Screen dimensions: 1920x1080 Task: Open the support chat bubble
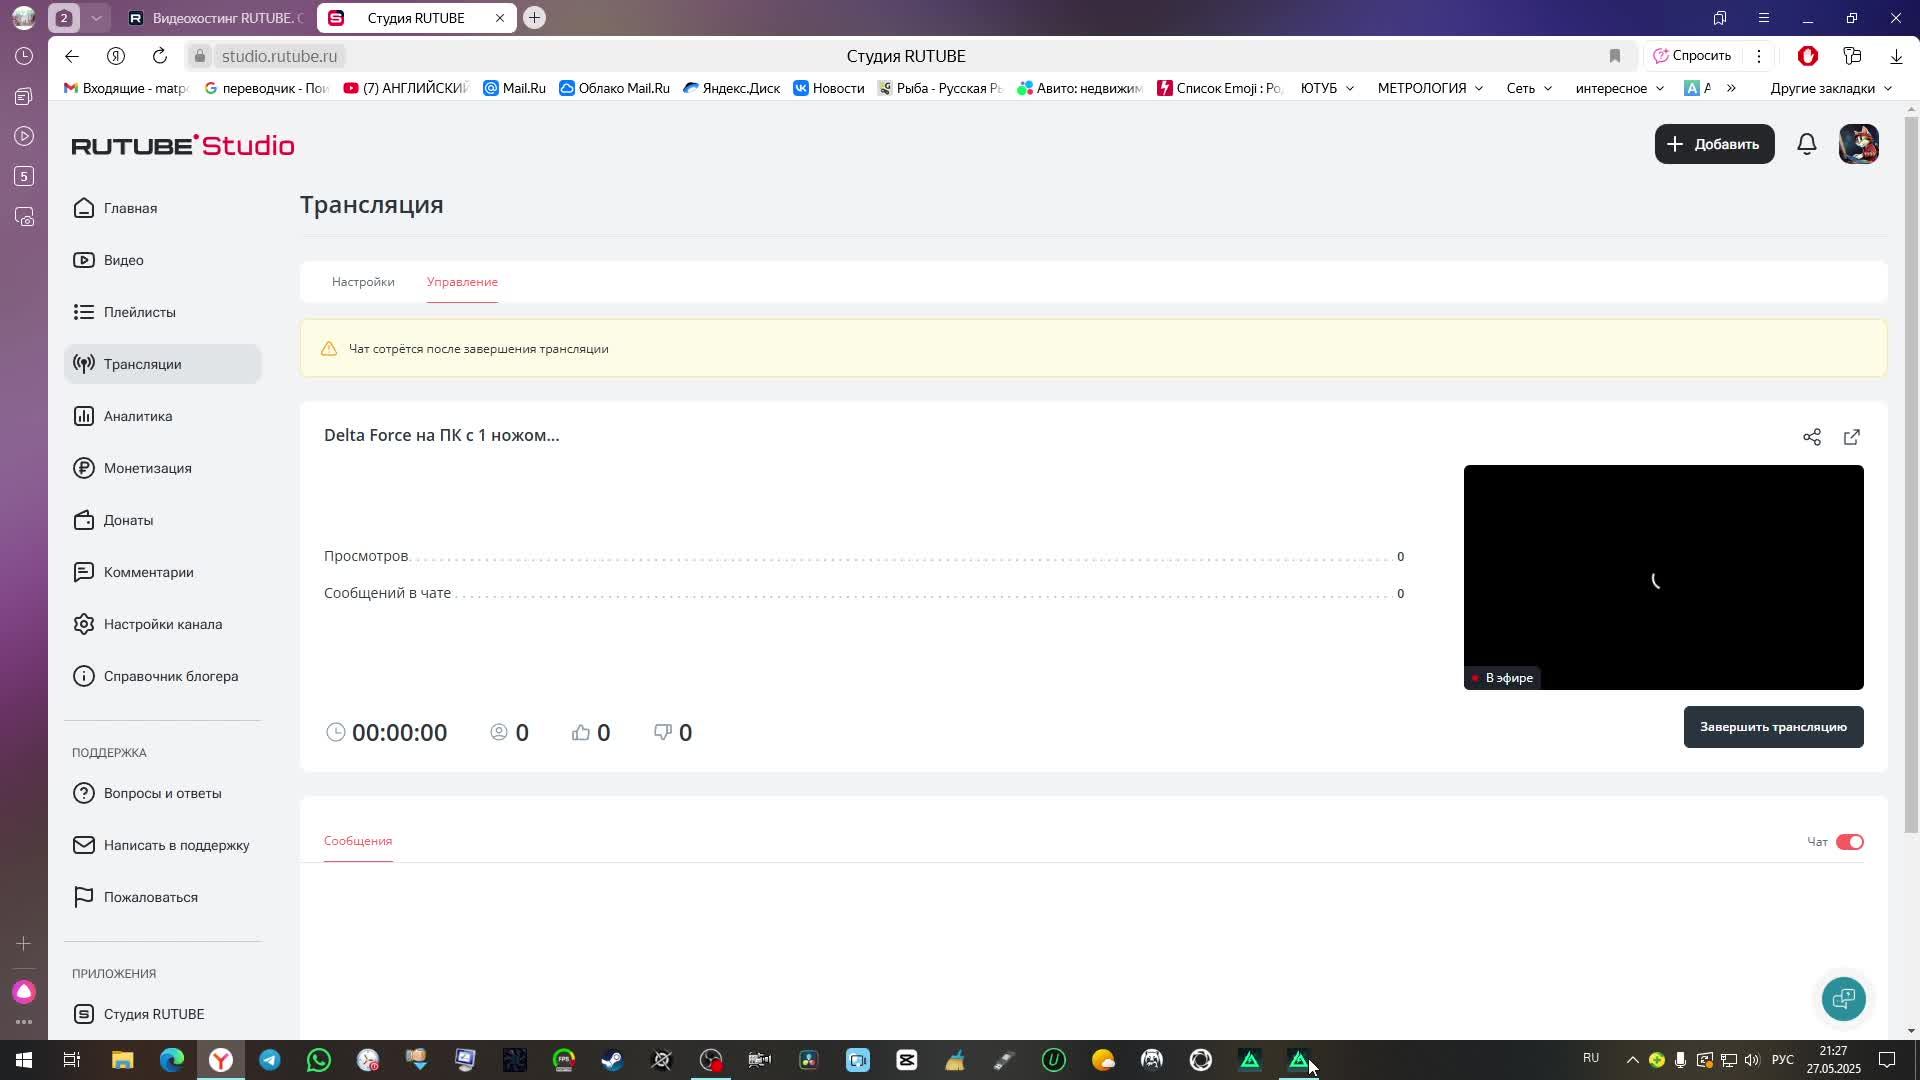[x=1843, y=998]
